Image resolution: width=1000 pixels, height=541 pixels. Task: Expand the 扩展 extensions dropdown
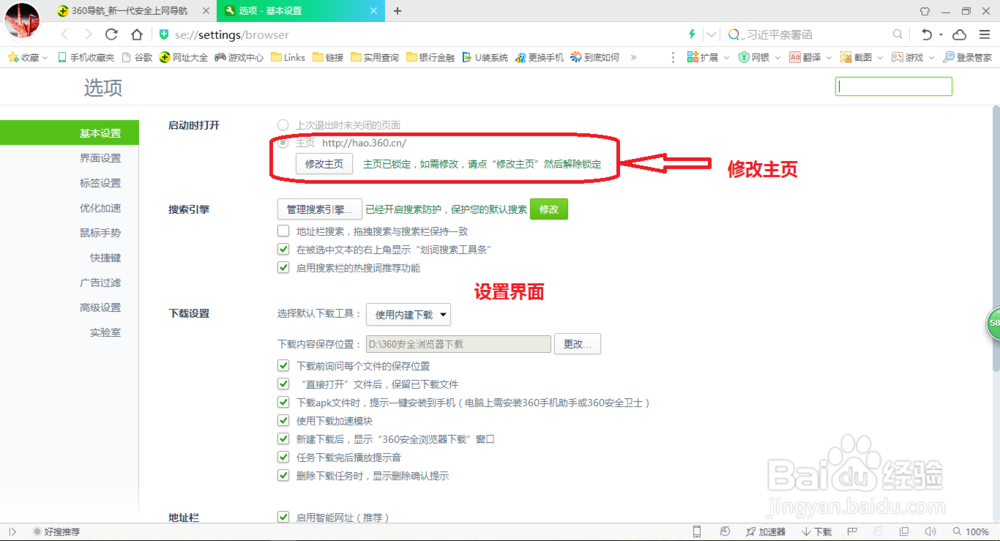pyautogui.click(x=726, y=57)
